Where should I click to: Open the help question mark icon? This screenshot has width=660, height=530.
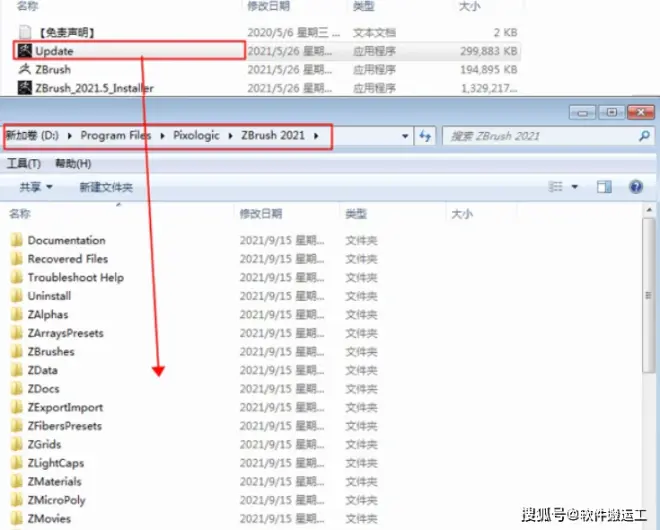(636, 186)
